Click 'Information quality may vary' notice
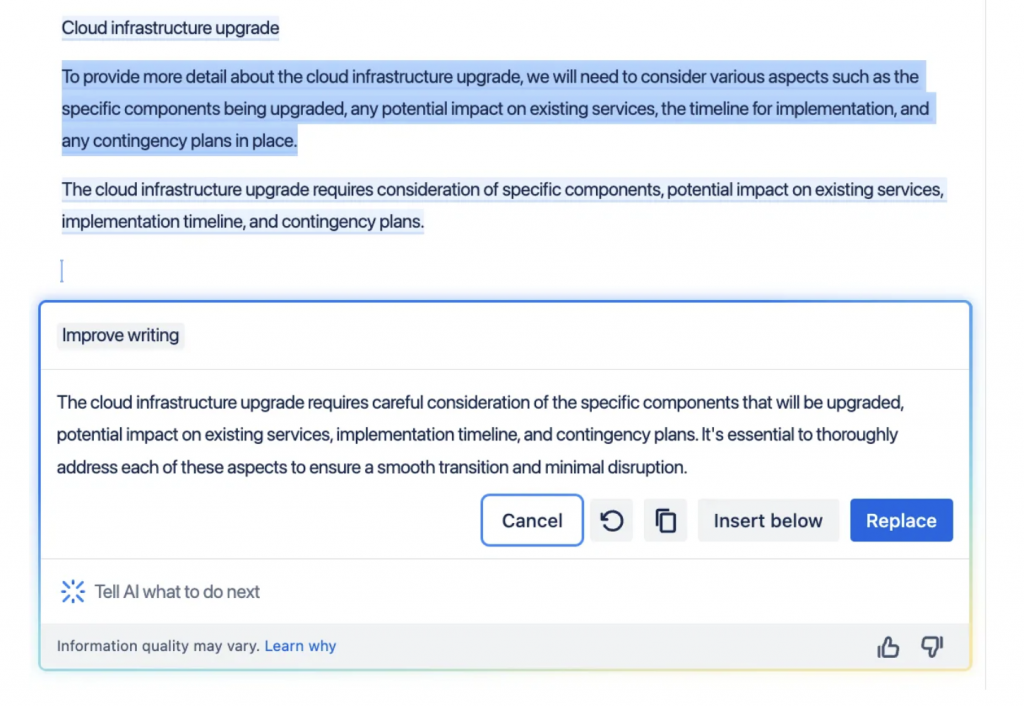This screenshot has height=706, width=1024. [x=158, y=646]
